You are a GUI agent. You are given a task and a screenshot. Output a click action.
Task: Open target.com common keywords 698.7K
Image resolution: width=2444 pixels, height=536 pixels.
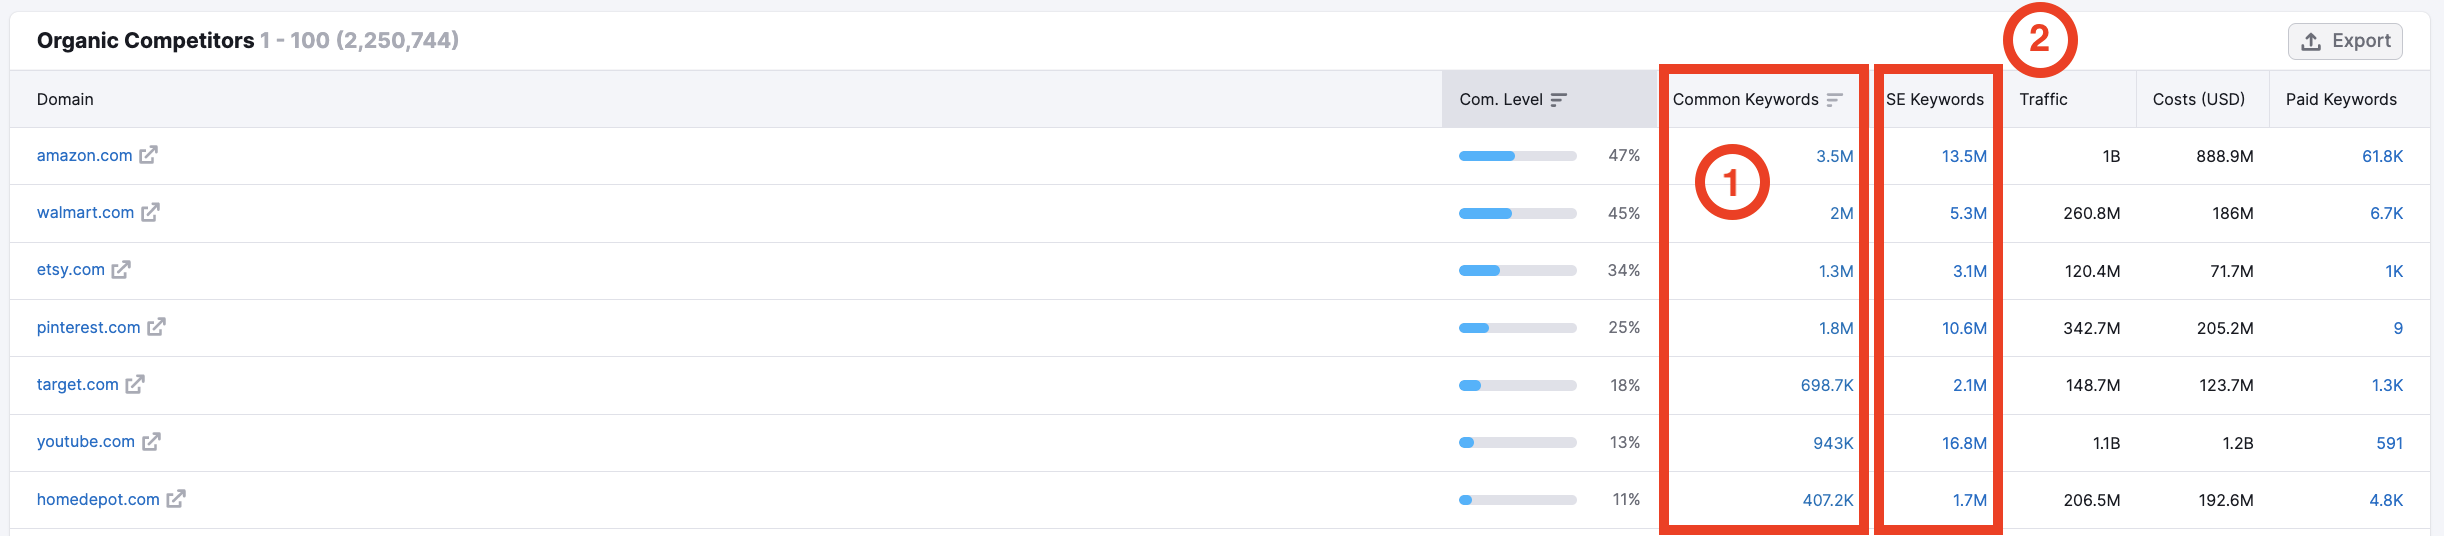pos(1827,385)
